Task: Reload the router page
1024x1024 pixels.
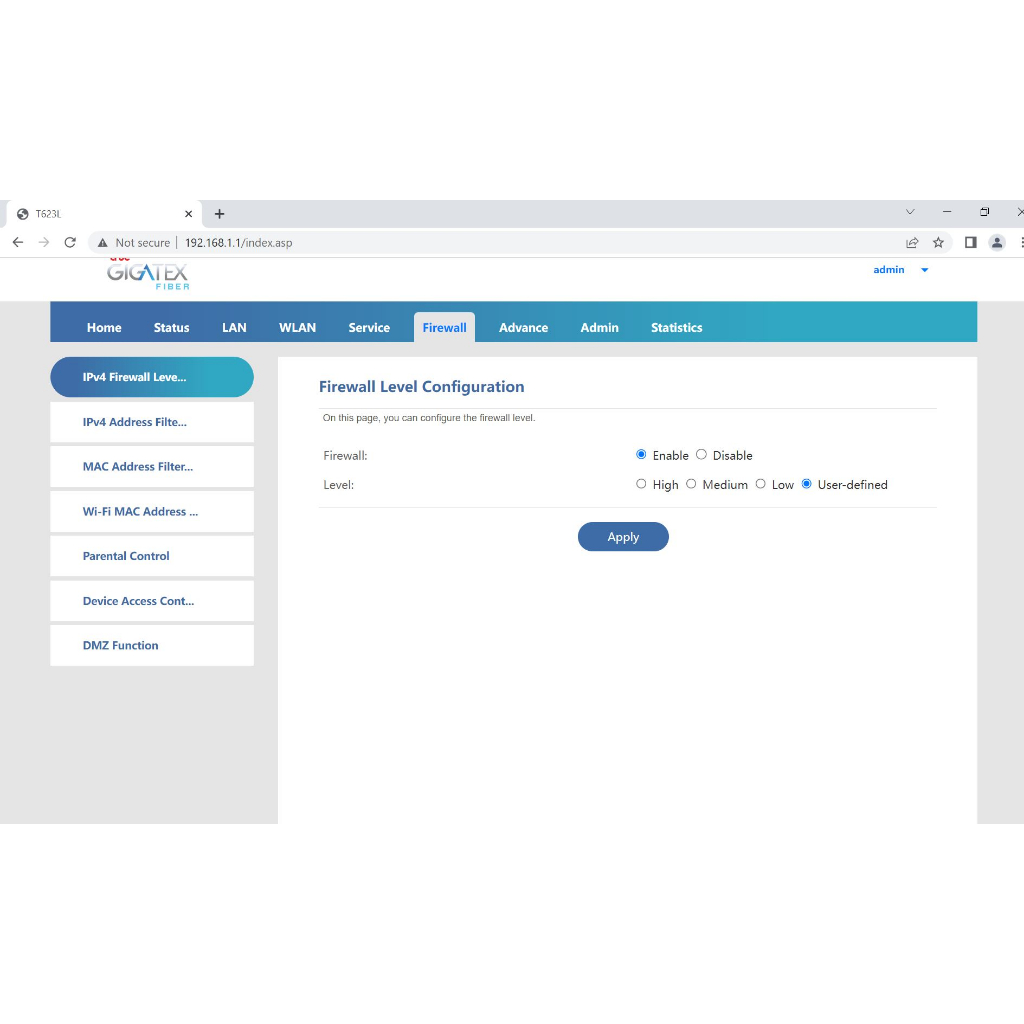Action: 70,242
